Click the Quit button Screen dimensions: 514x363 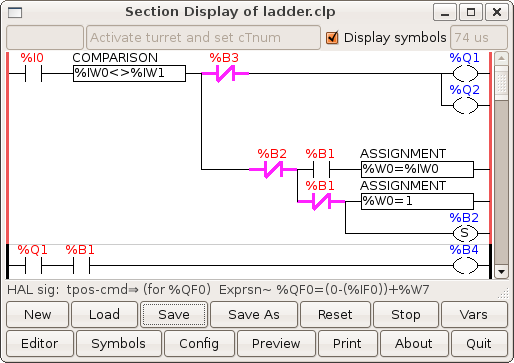coord(479,343)
